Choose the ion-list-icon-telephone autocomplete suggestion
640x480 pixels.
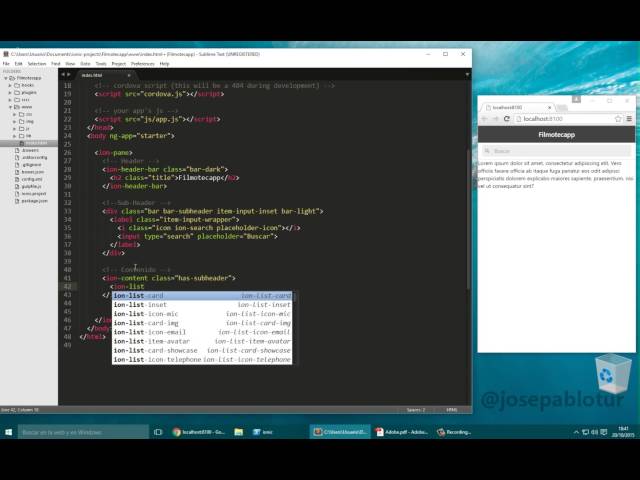pyautogui.click(x=202, y=360)
